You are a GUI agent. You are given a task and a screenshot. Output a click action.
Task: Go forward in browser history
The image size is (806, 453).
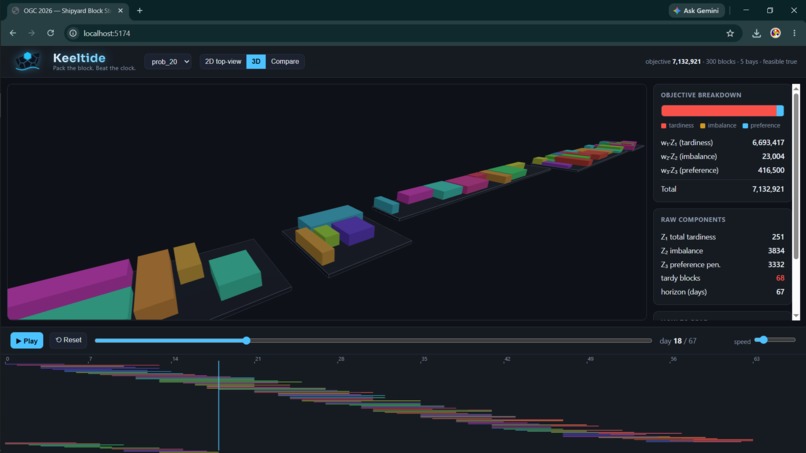point(31,33)
